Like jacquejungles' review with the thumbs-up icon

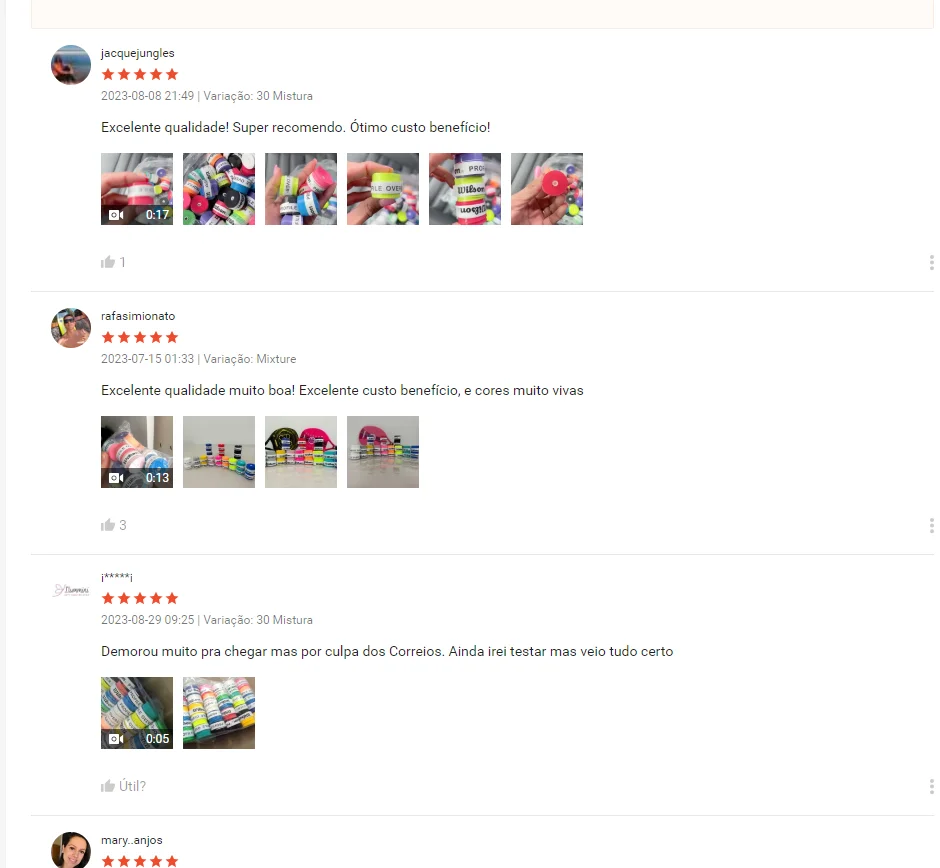click(x=108, y=262)
